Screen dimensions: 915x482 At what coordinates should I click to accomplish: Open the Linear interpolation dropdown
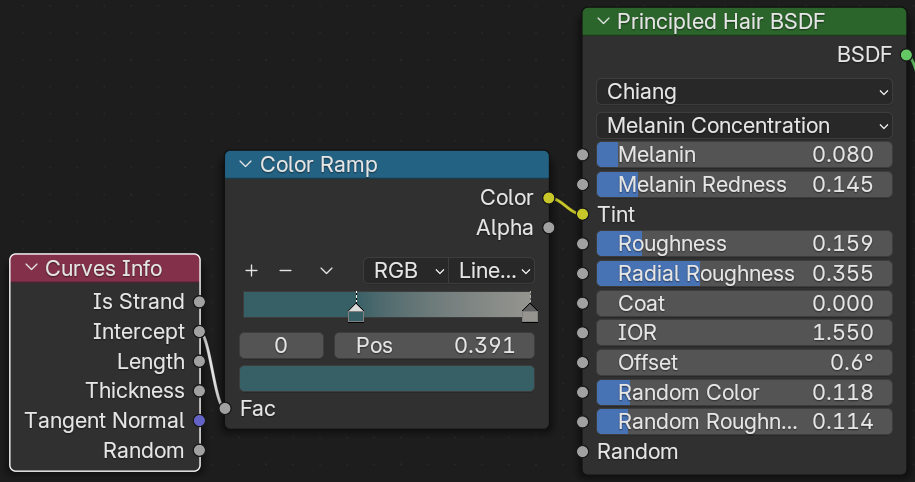click(x=492, y=271)
